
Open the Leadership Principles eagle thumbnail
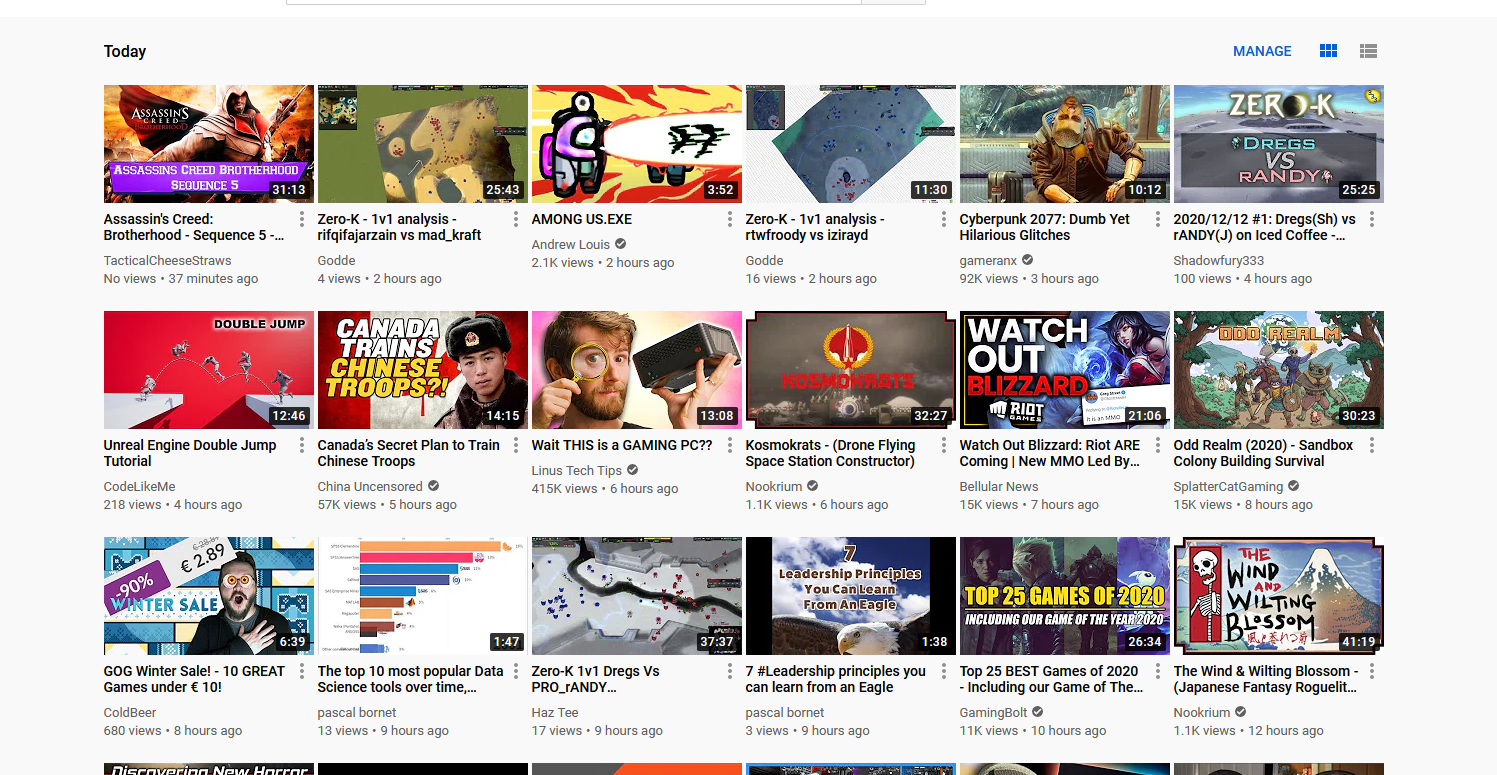[851, 596]
